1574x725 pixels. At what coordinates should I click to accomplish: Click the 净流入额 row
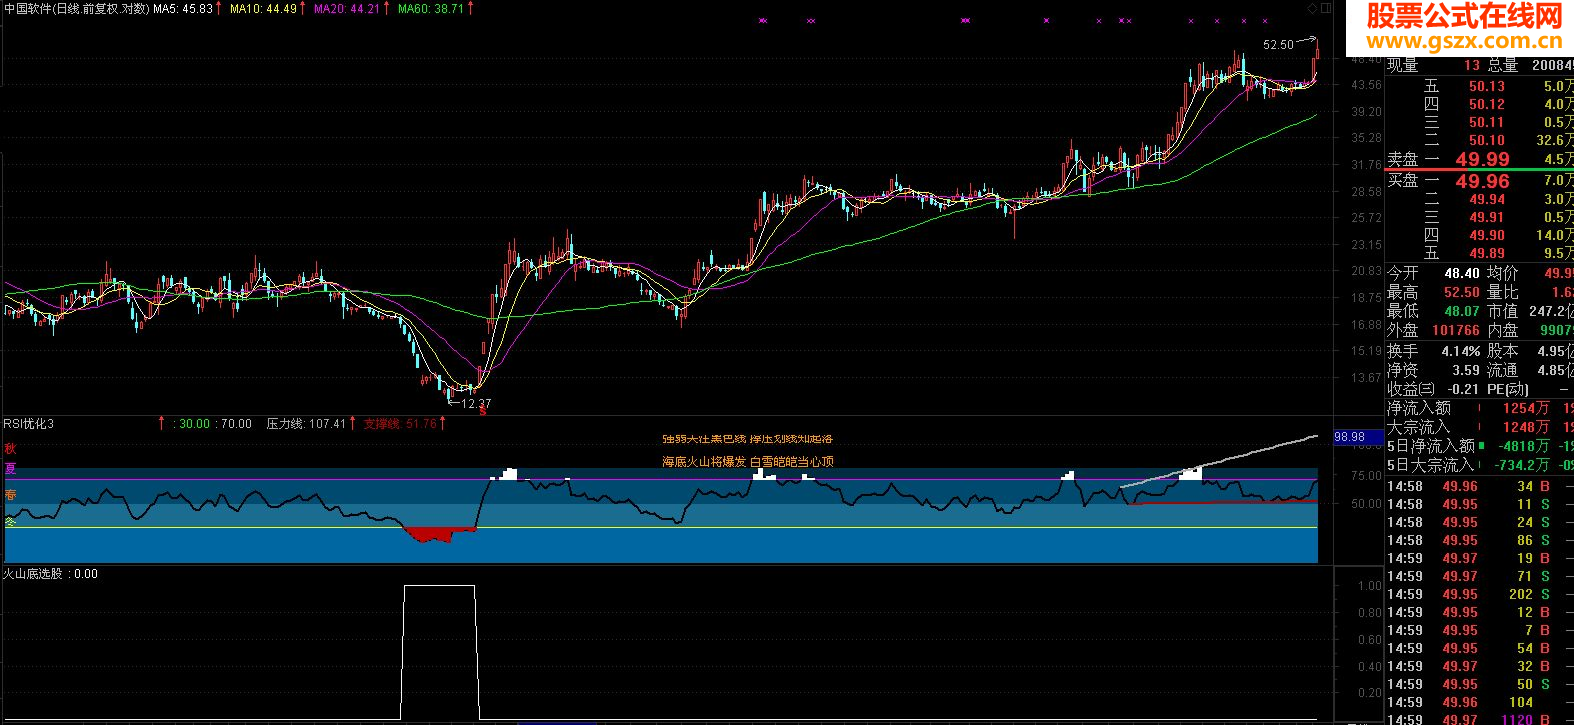[x=1479, y=408]
